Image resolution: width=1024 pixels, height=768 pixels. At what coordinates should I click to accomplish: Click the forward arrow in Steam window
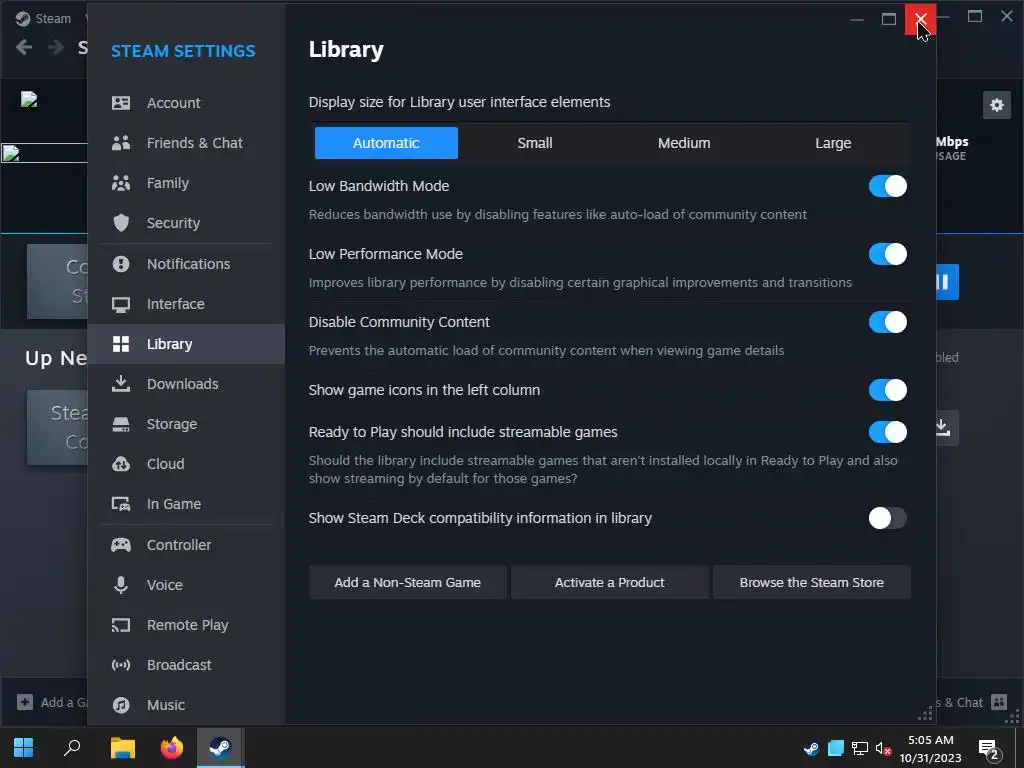click(x=56, y=47)
